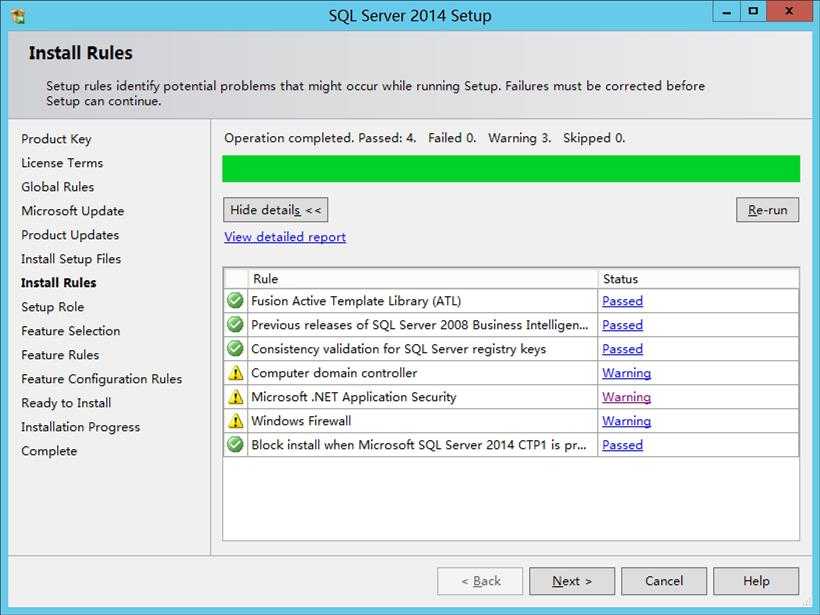This screenshot has height=615, width=820.
Task: Open Passed status for Block install CTP1 rule
Action: pos(622,445)
